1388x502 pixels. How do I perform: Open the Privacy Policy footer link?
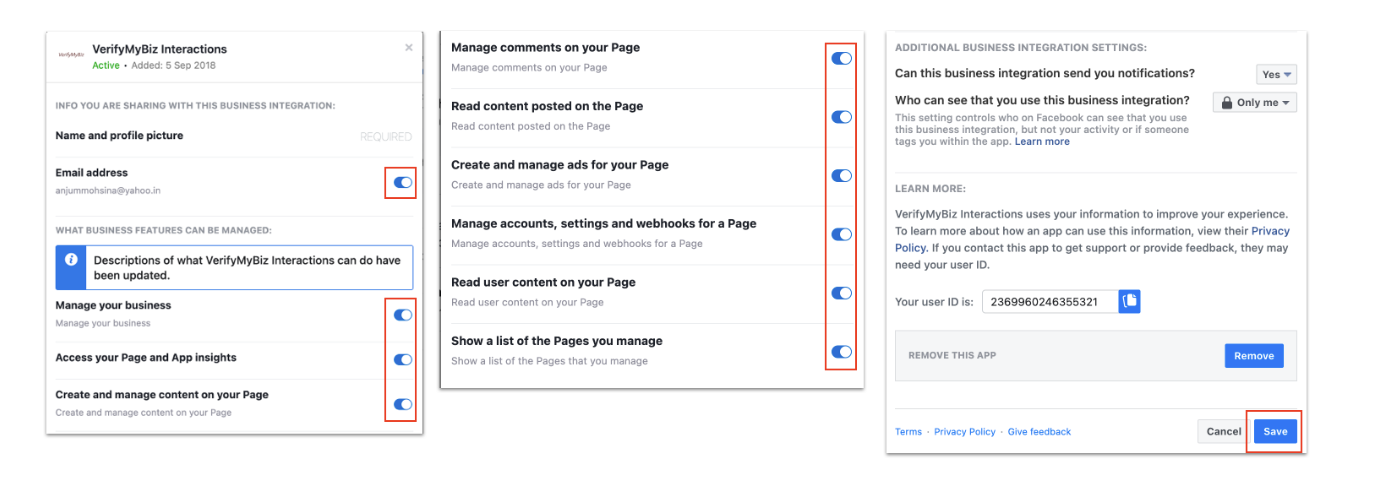(965, 432)
